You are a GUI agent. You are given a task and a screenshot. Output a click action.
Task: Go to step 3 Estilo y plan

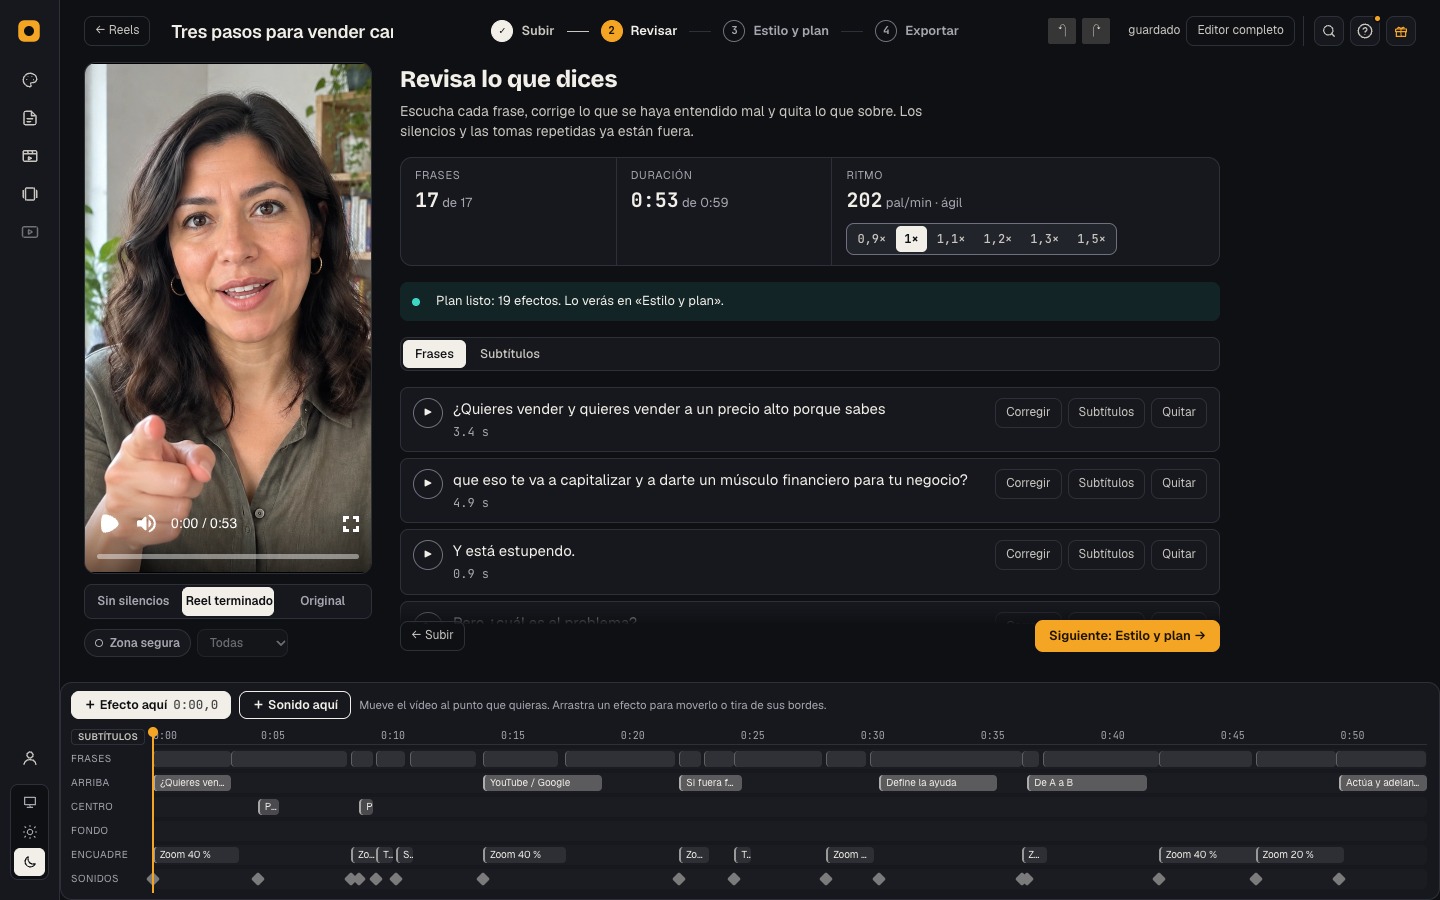[776, 31]
